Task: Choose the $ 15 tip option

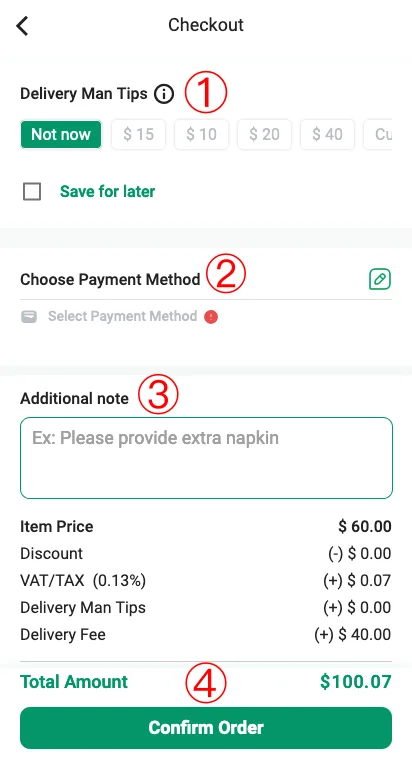Action: pos(138,134)
